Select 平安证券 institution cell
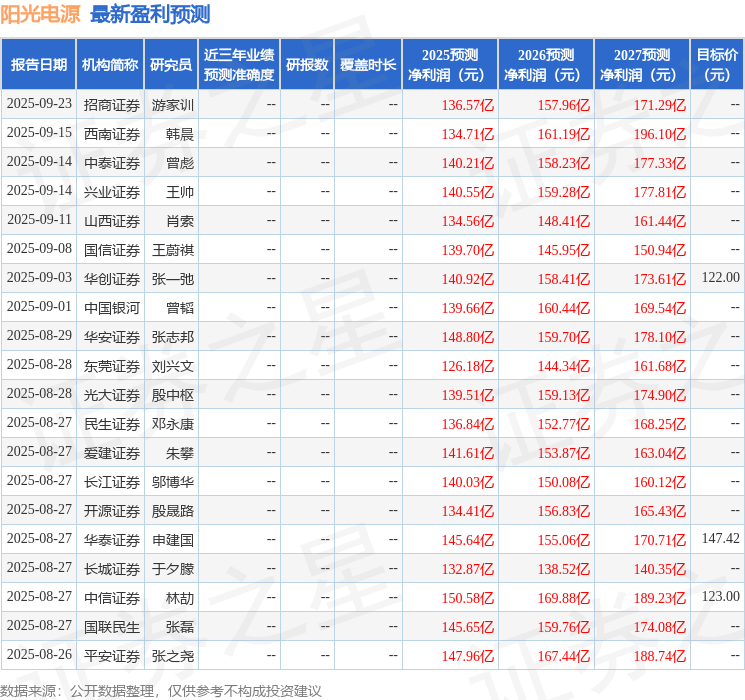The image size is (745, 700). 112,656
